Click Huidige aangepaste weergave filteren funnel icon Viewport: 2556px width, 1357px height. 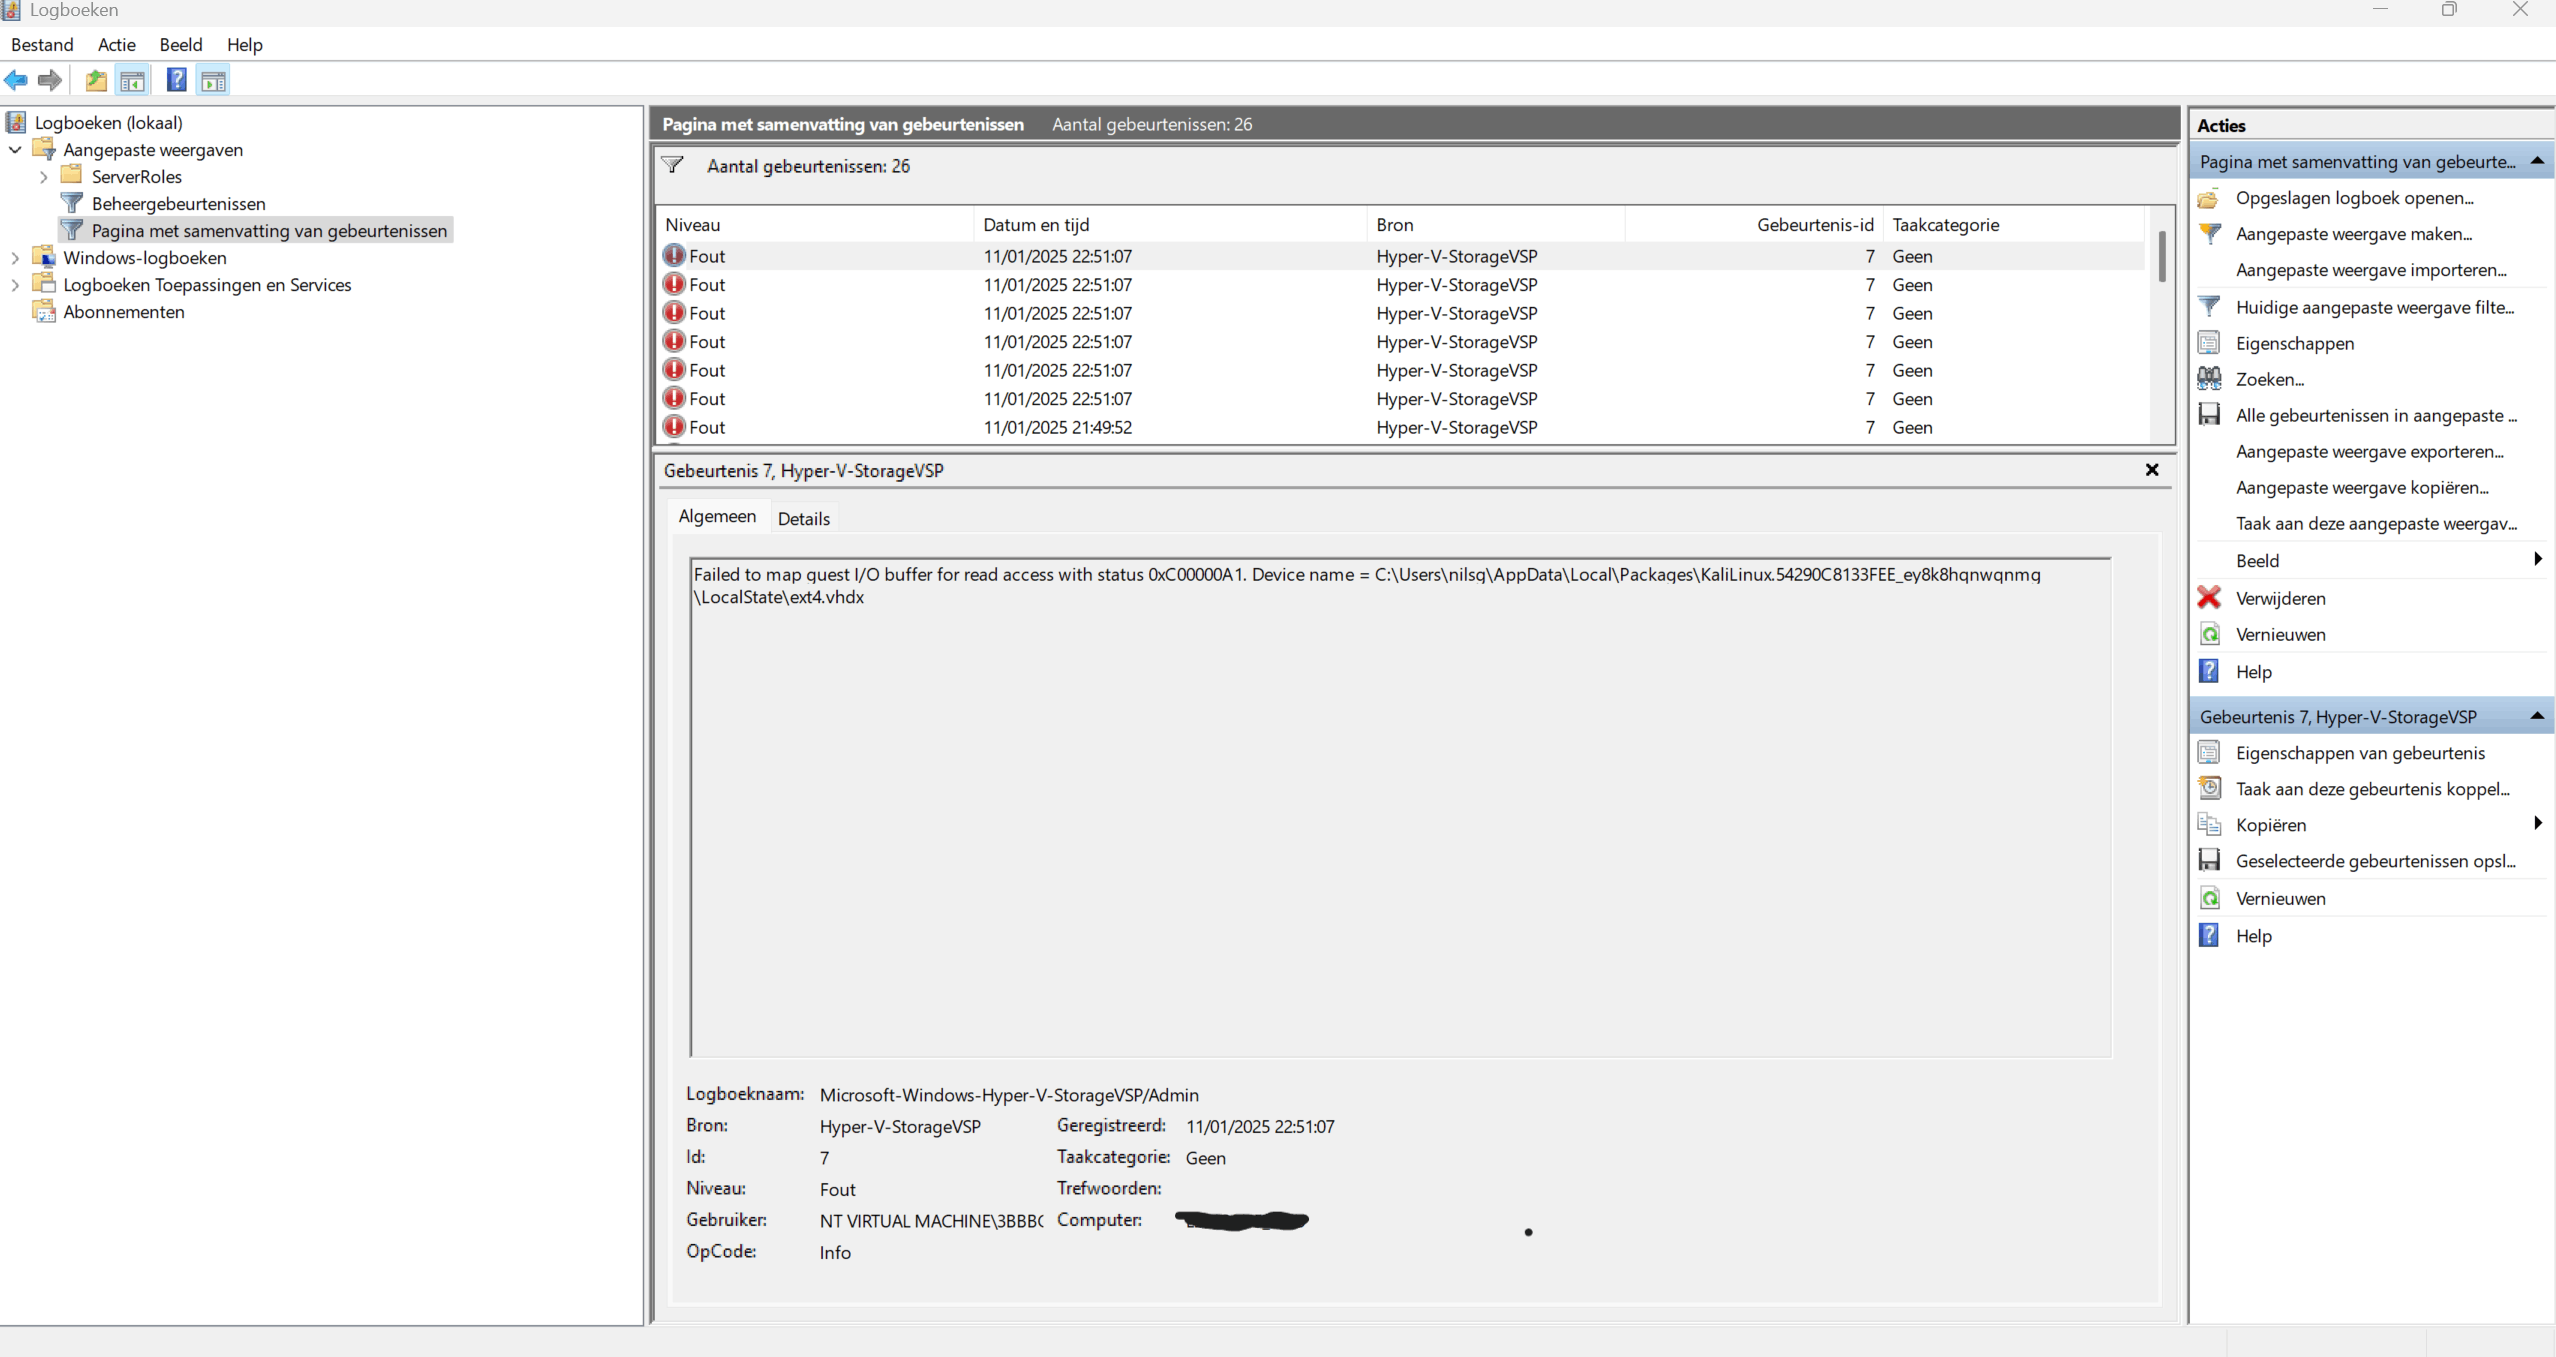click(x=2210, y=306)
